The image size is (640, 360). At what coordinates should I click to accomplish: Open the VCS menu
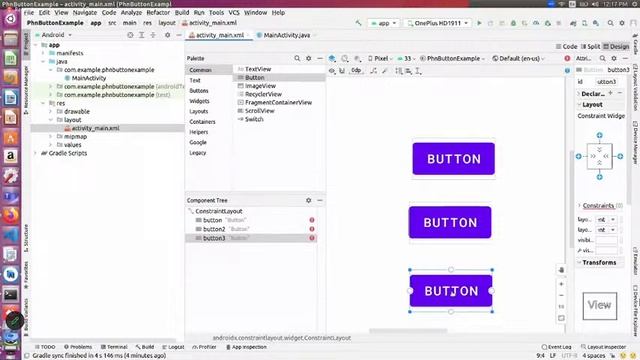pos(234,13)
